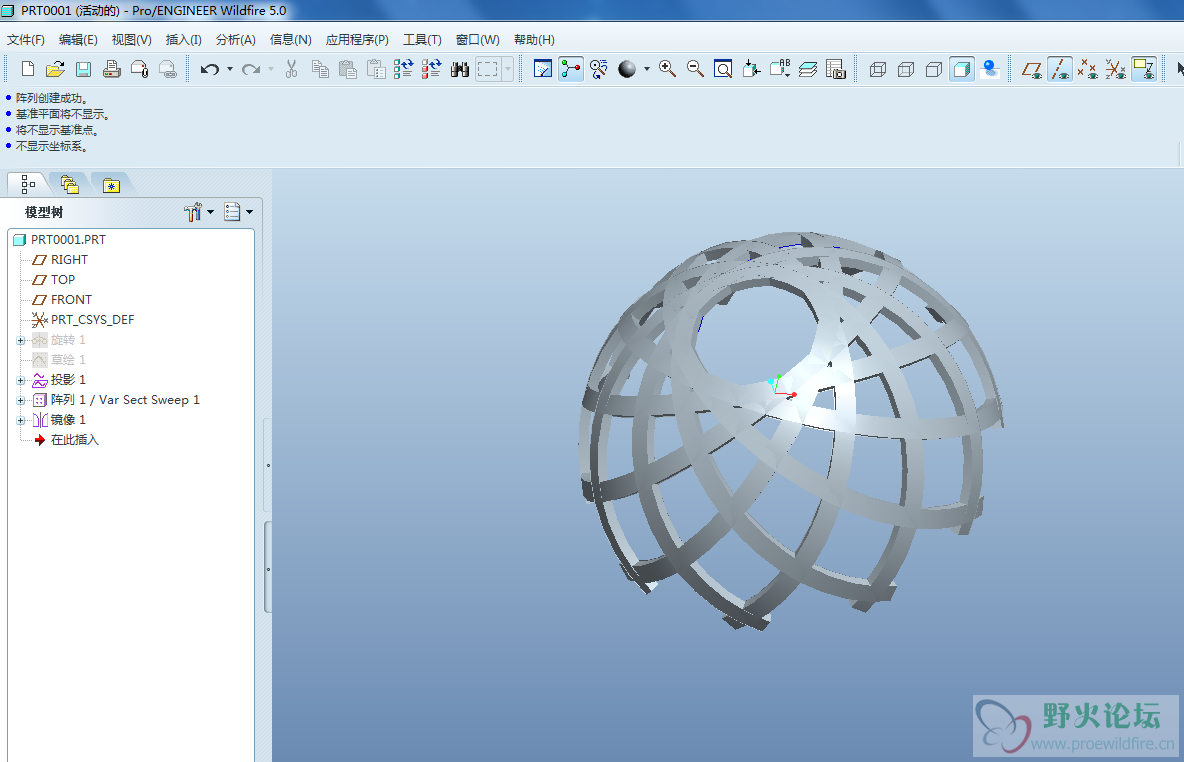The image size is (1184, 762).
Task: Open the 文件(F) menu
Action: 26,40
